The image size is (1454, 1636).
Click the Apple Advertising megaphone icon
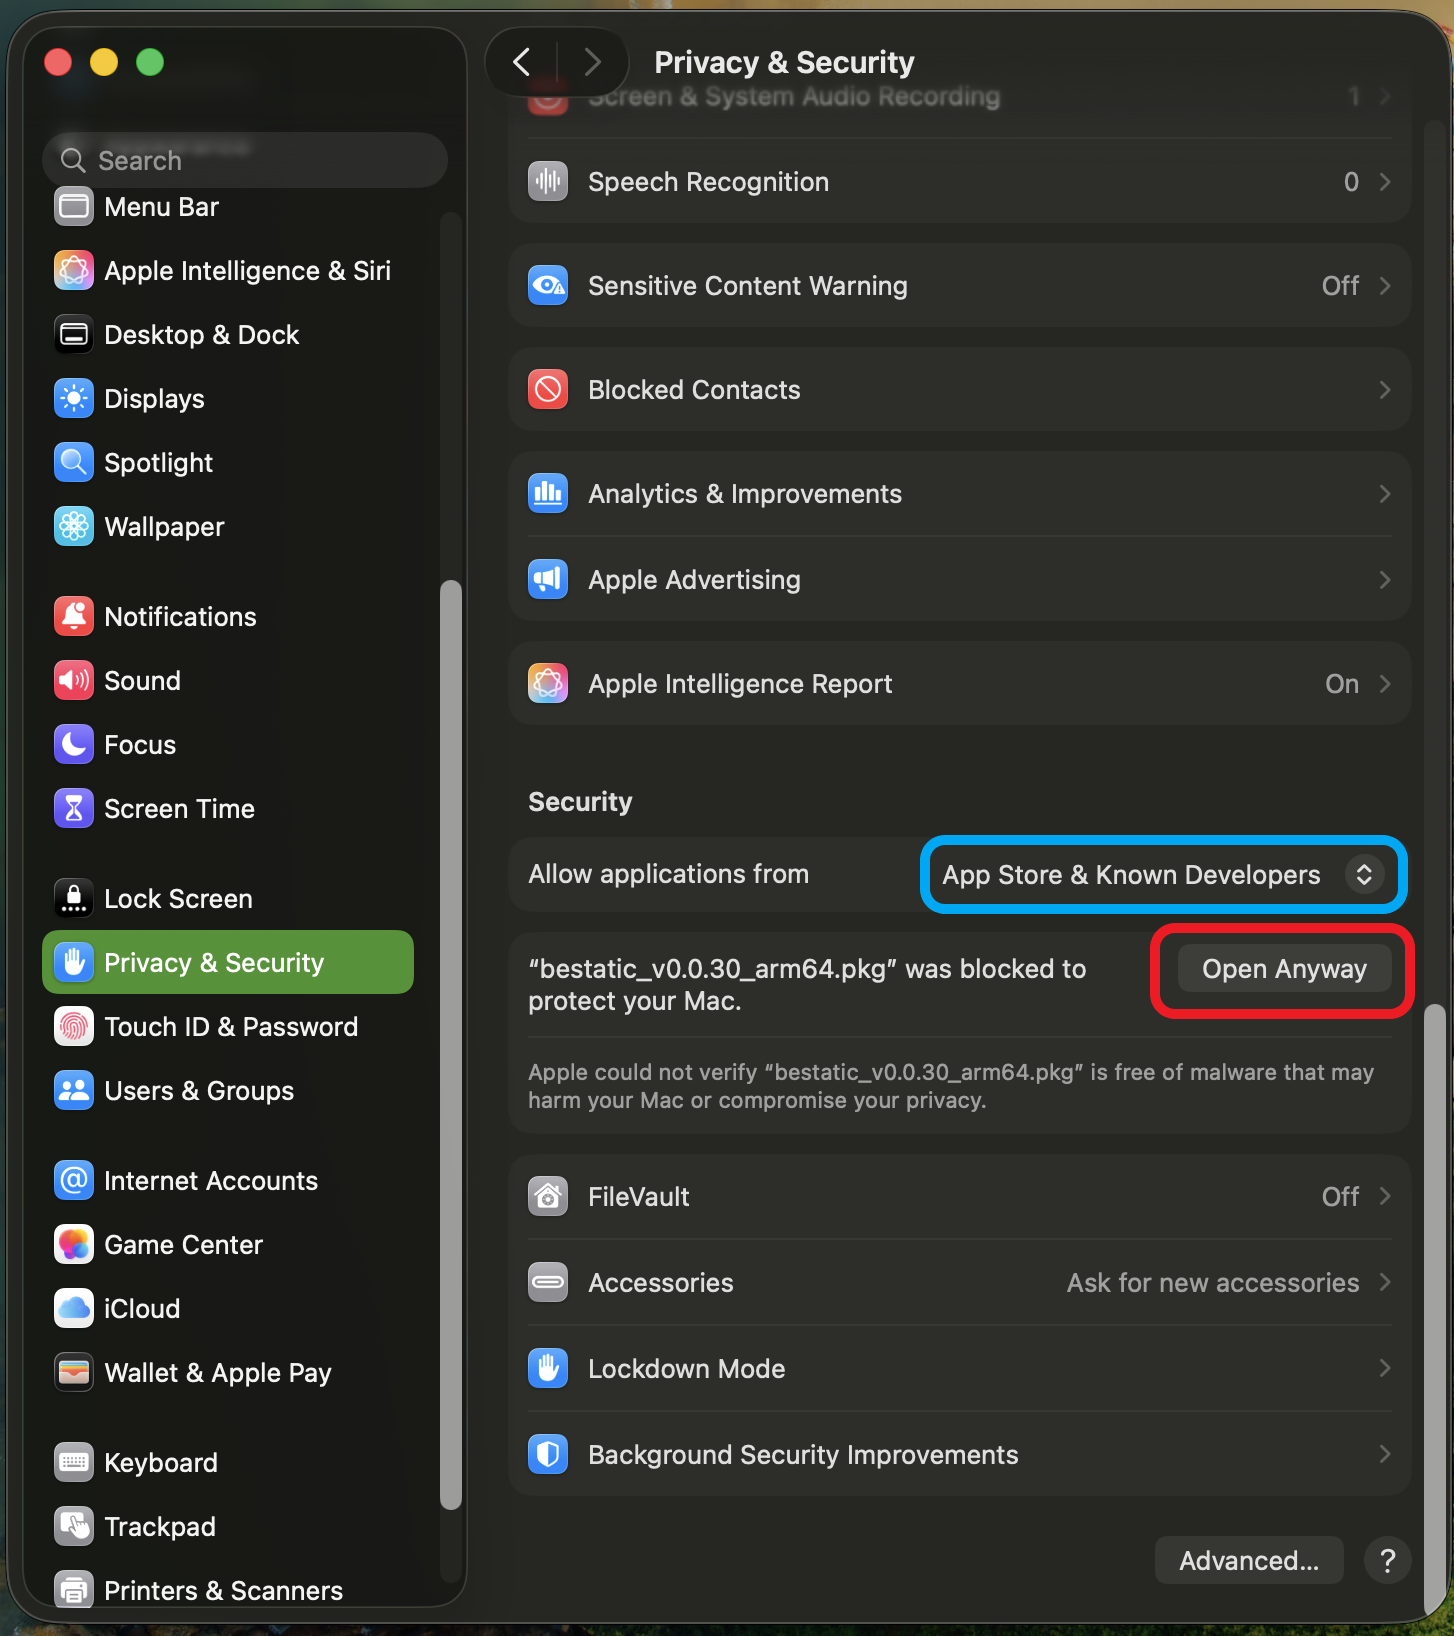(x=548, y=580)
